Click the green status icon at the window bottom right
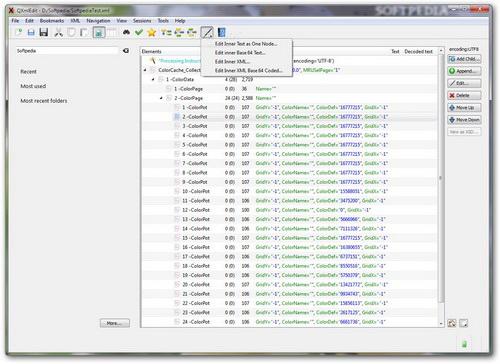This screenshot has width=500, height=364. [x=464, y=344]
